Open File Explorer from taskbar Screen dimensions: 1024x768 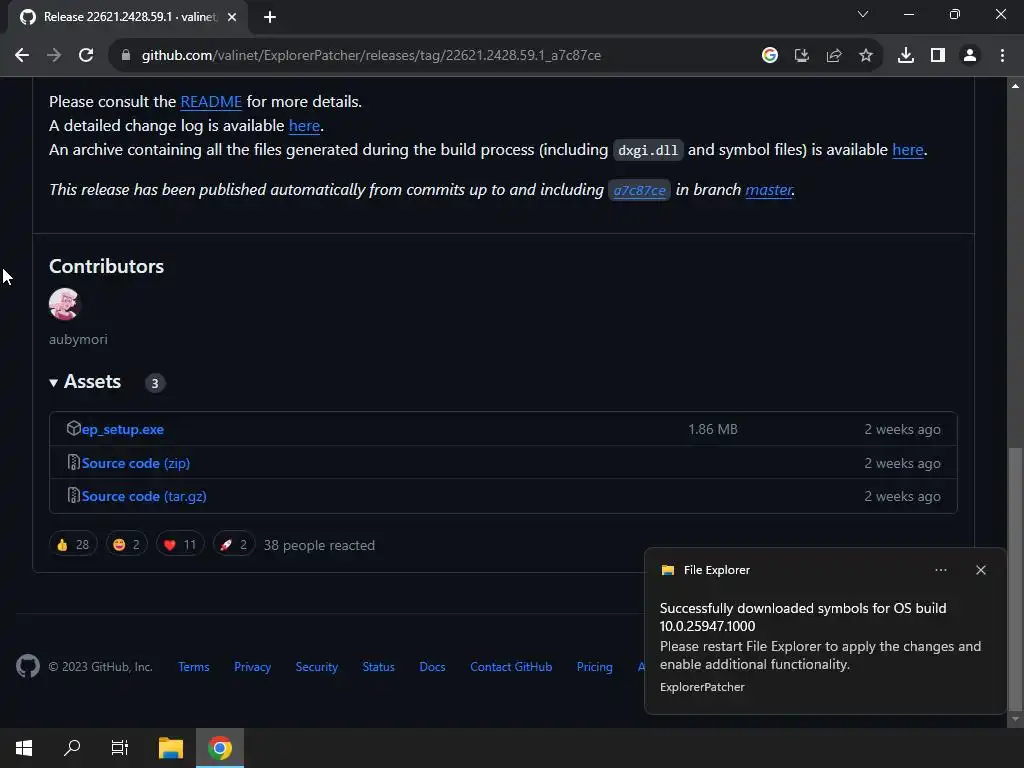click(171, 748)
